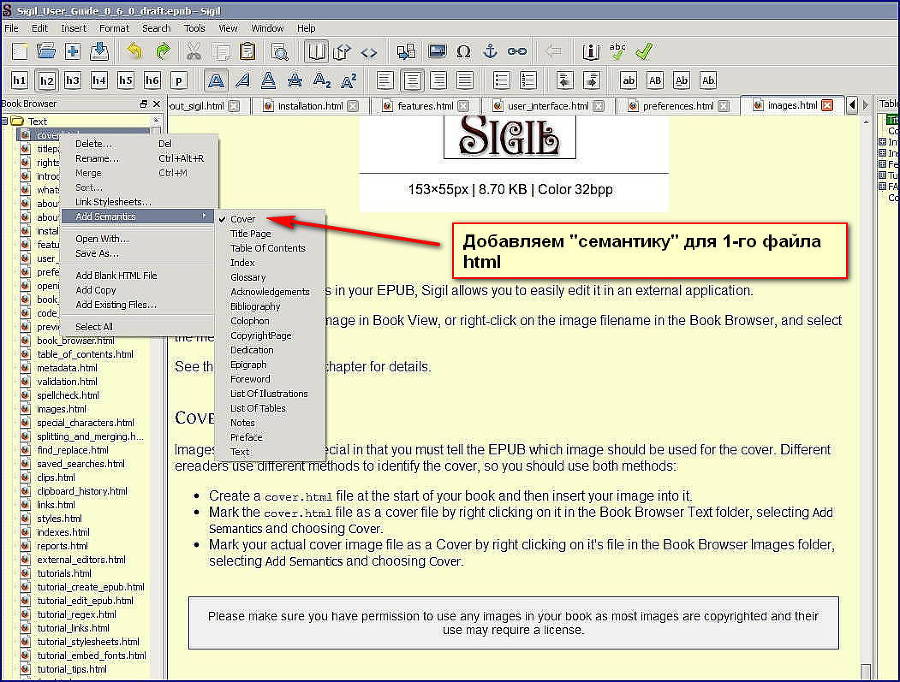Screen dimensions: 900x682
Task: Click the green Validate checkmark icon
Action: coord(644,52)
